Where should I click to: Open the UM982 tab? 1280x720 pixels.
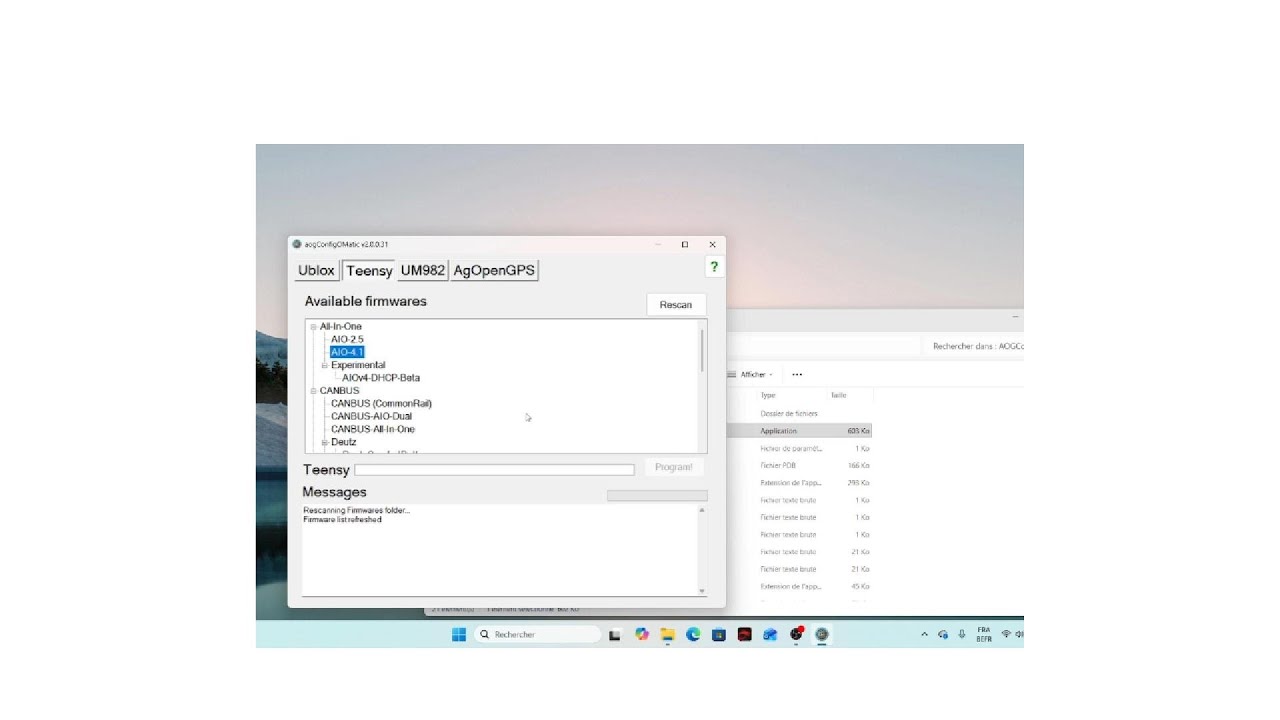(422, 270)
